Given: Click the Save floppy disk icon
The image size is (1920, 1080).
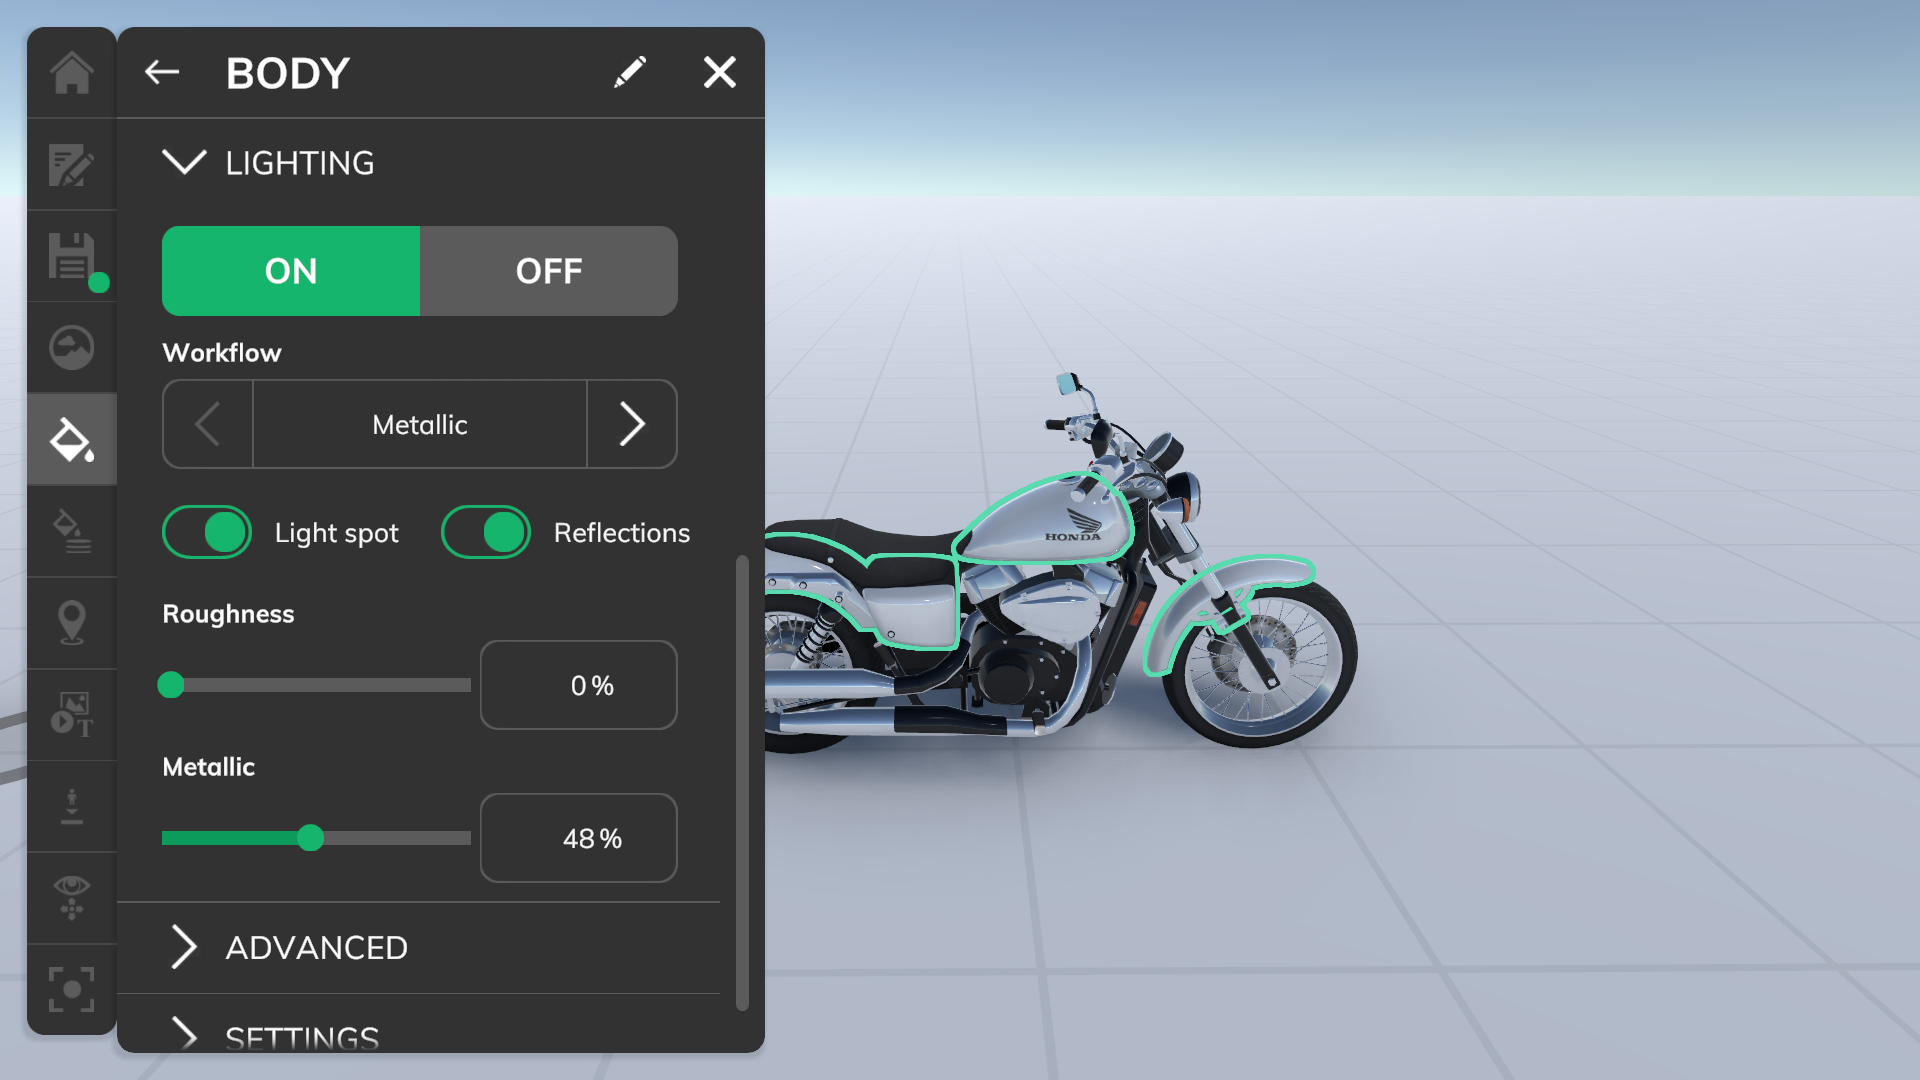Looking at the screenshot, I should [72, 257].
